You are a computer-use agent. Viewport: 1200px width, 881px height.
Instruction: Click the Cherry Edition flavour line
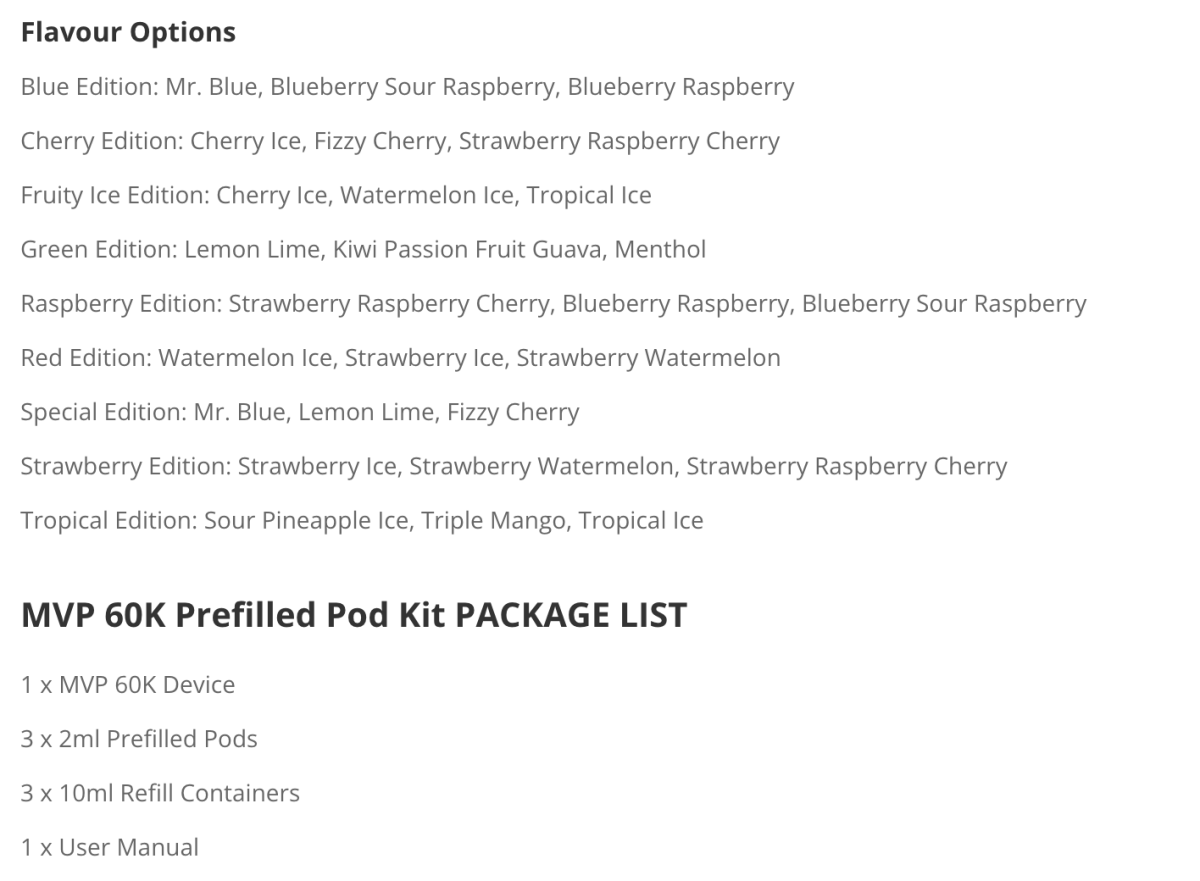click(x=400, y=142)
